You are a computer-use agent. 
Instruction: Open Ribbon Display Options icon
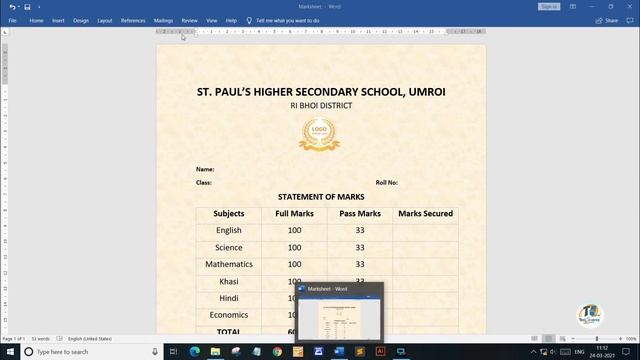click(x=573, y=7)
